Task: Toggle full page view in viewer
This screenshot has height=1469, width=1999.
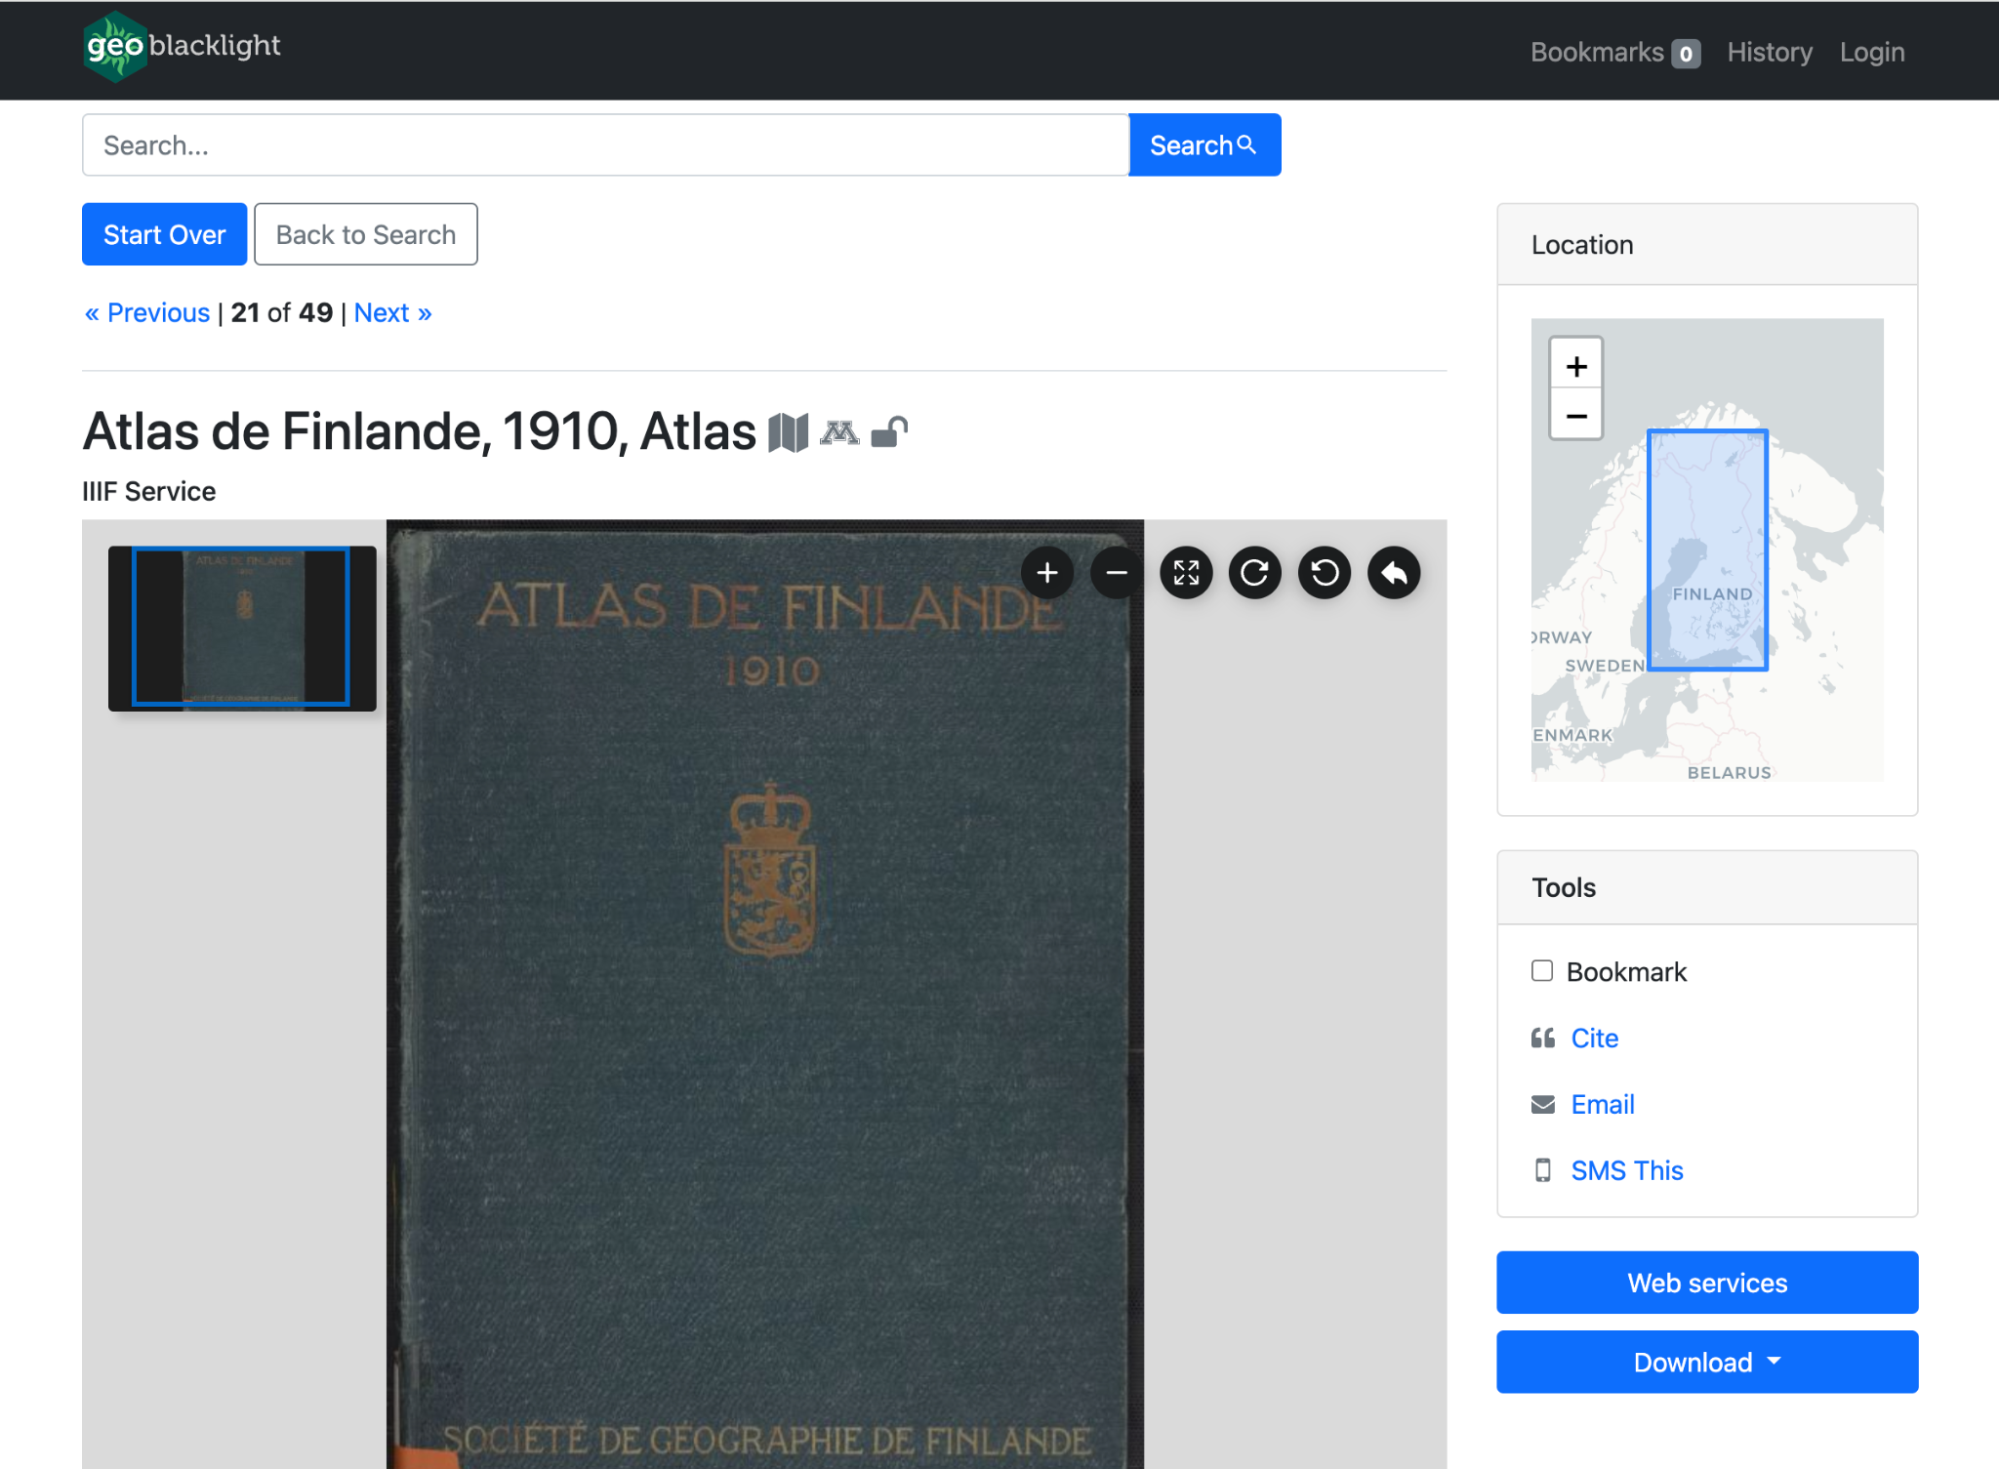Action: coord(1186,573)
